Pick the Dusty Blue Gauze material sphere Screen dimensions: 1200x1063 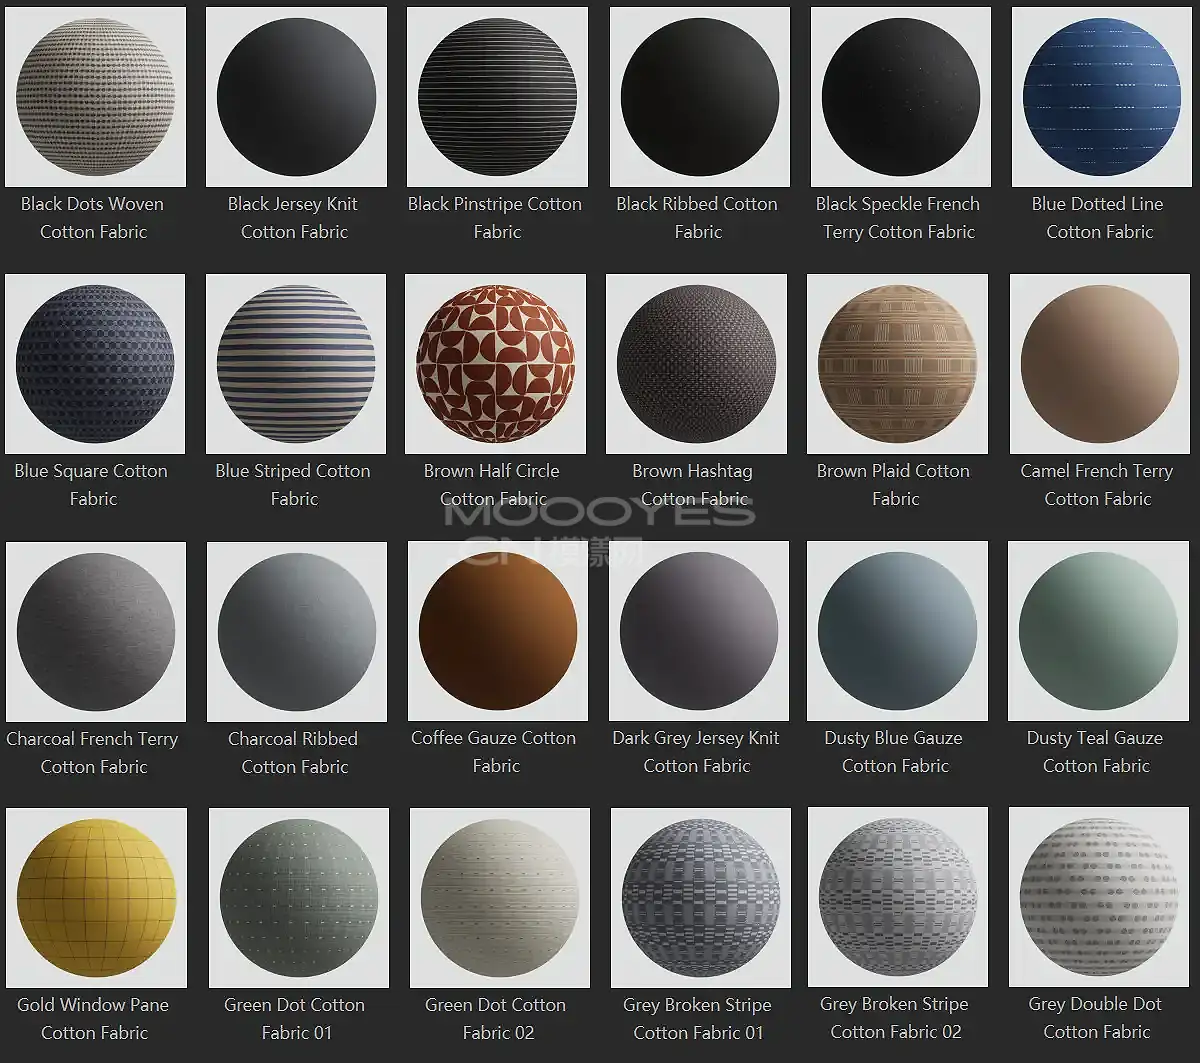(x=897, y=631)
